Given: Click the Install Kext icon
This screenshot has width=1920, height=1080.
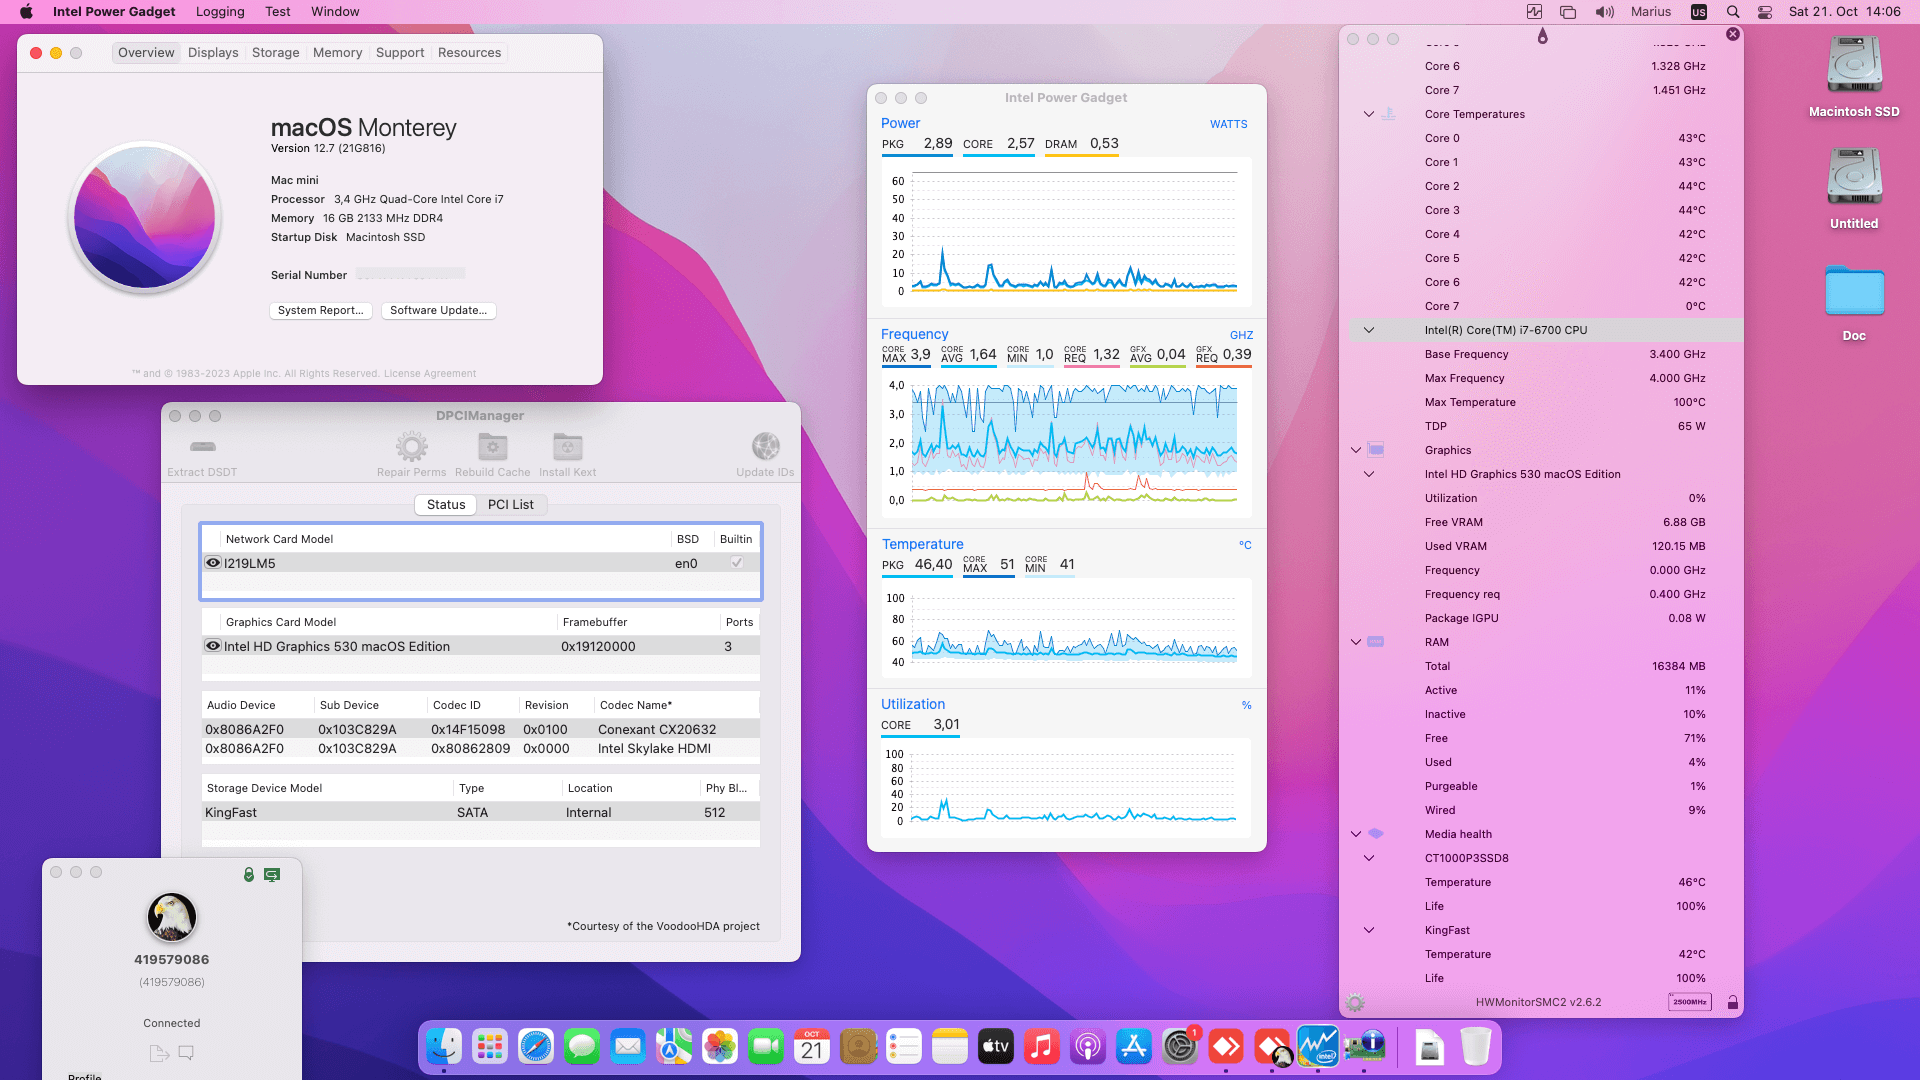Looking at the screenshot, I should [567, 447].
